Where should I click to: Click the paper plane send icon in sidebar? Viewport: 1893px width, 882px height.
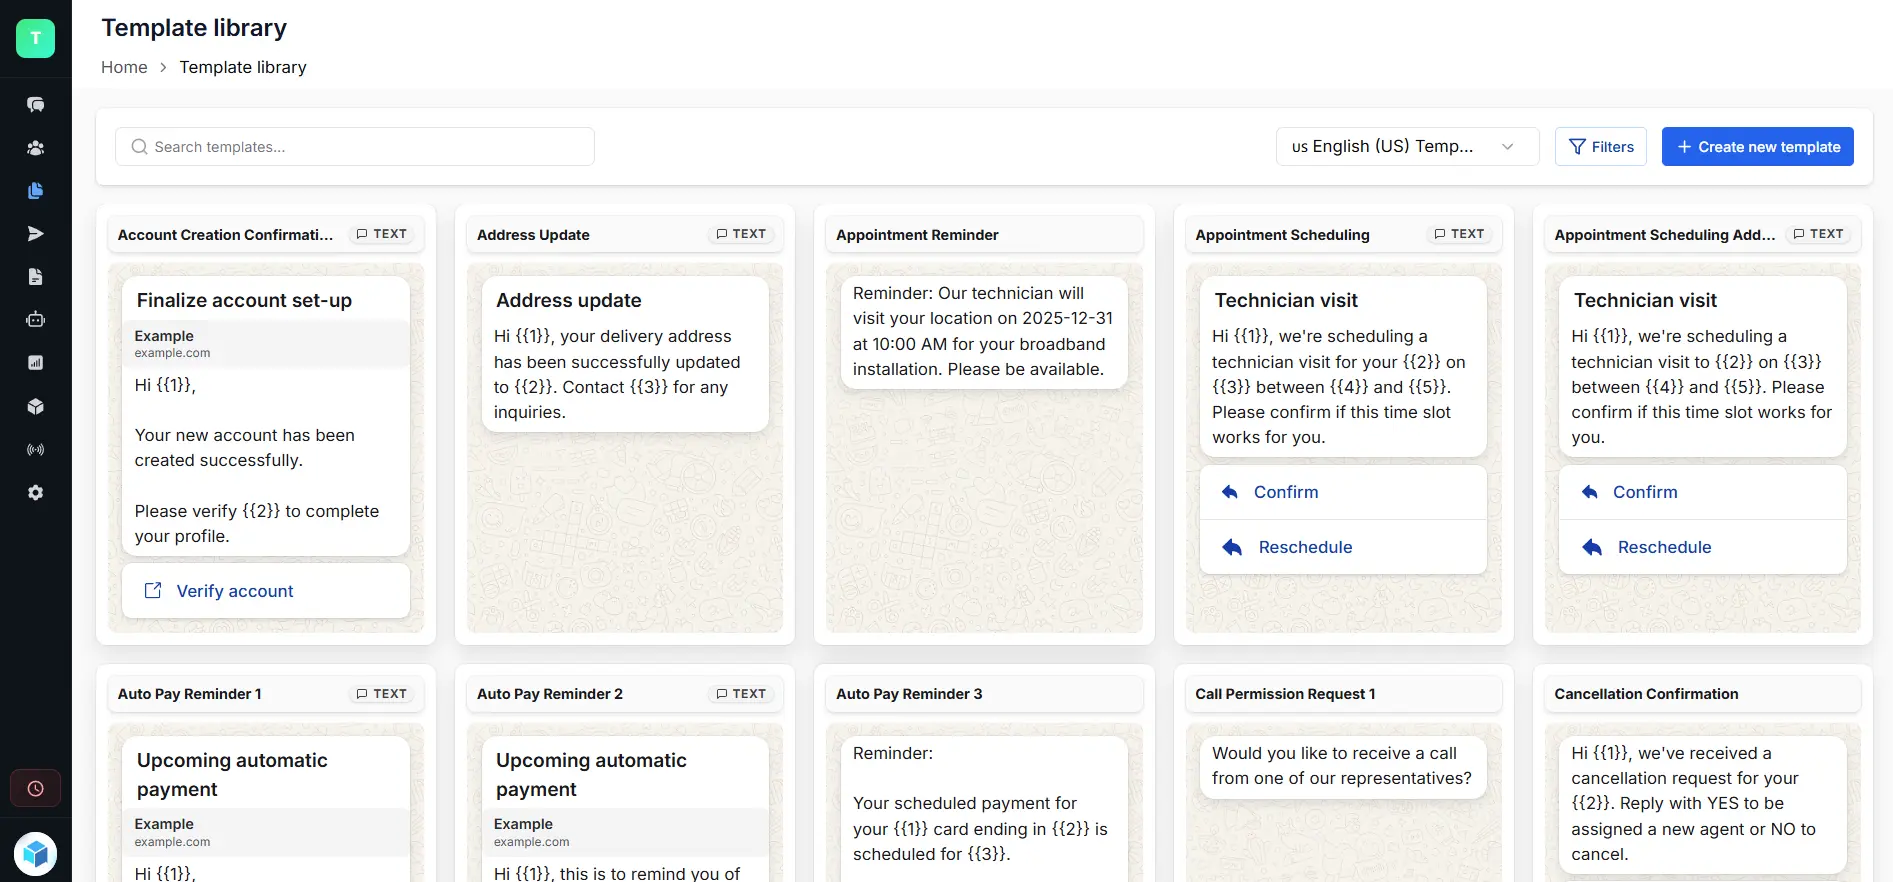pos(35,234)
